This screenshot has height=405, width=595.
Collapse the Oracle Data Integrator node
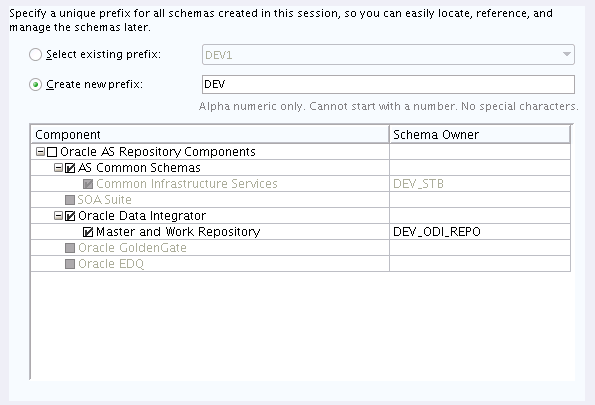point(58,216)
